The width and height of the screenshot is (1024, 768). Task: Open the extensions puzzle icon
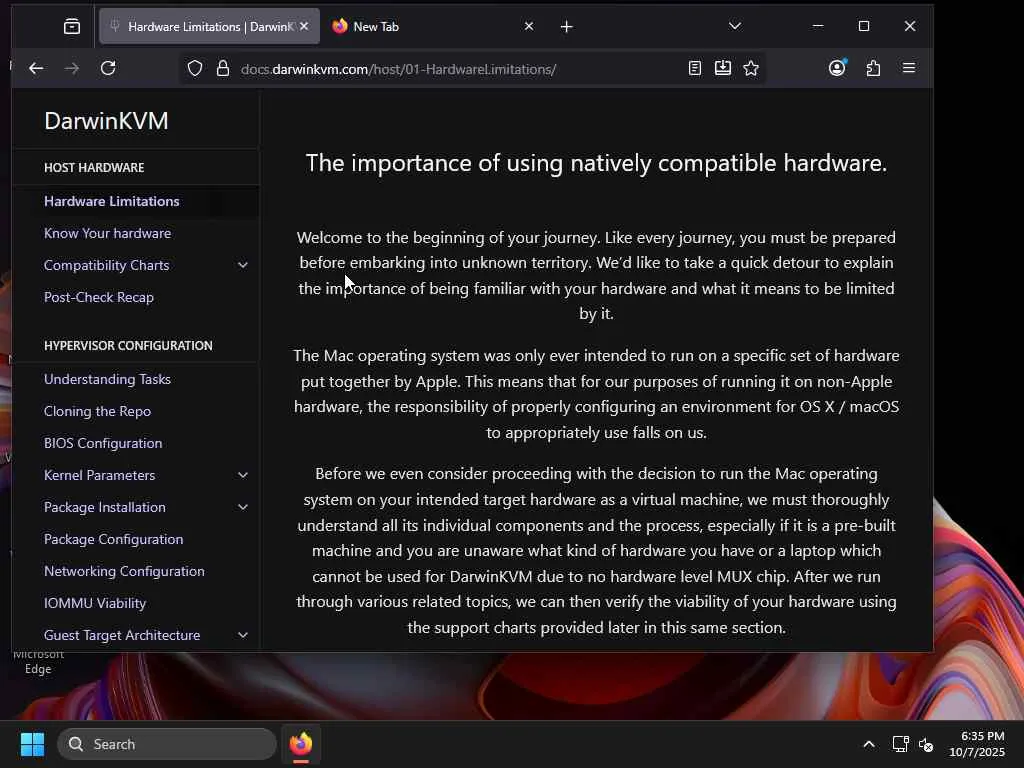[x=873, y=69]
